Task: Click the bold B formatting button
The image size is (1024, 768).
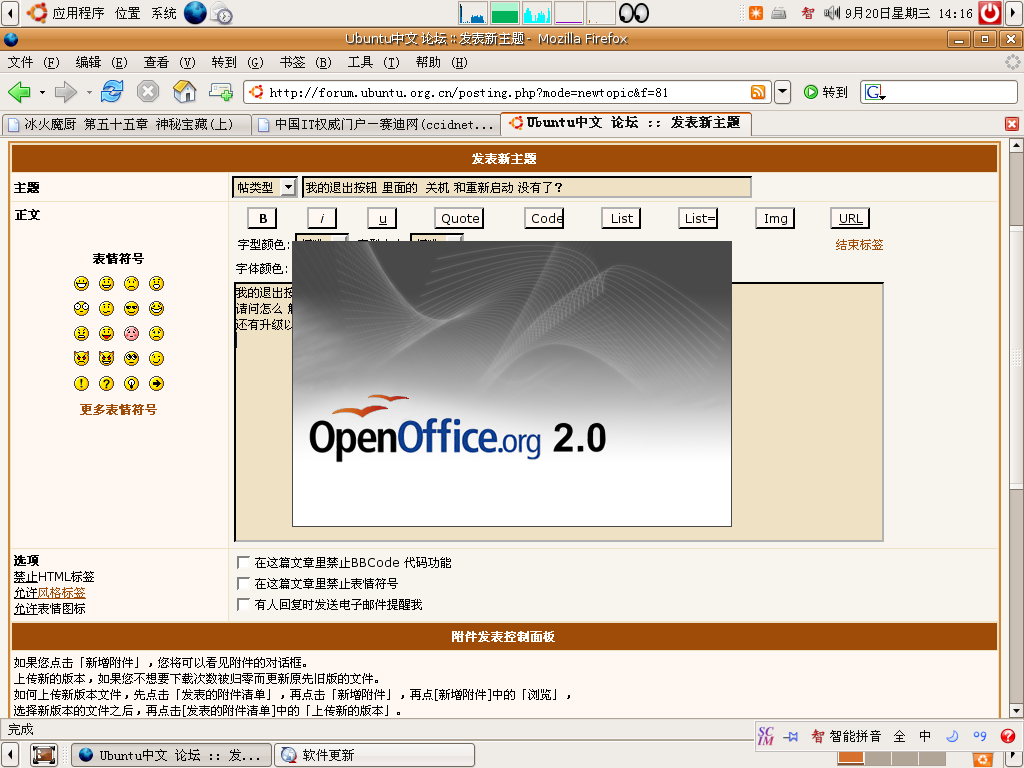Action: tap(263, 218)
